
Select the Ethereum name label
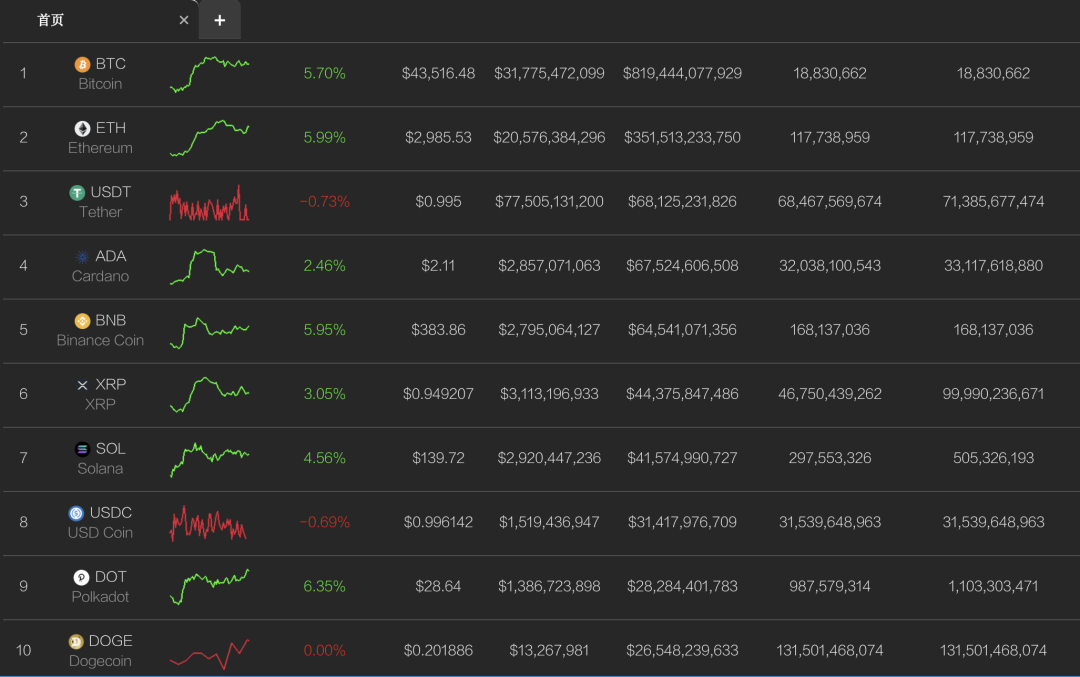100,148
